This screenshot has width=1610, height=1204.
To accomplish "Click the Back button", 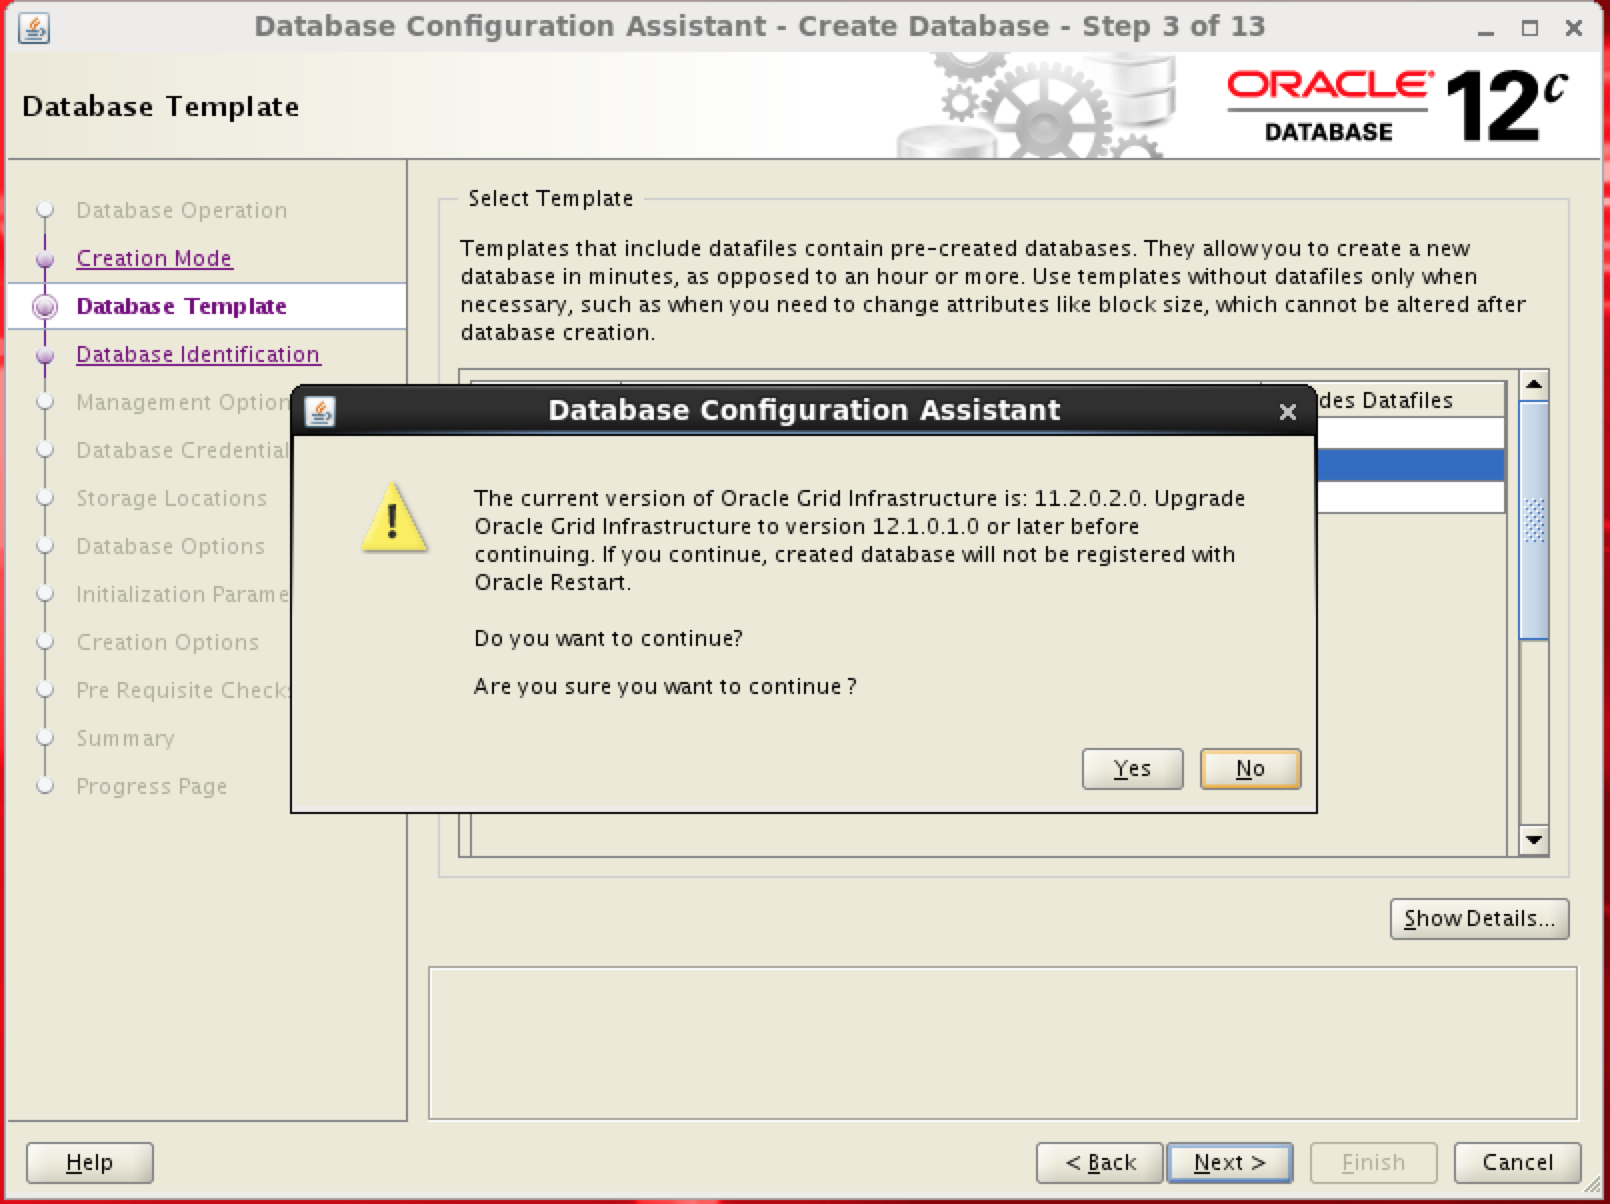I will tap(1099, 1162).
